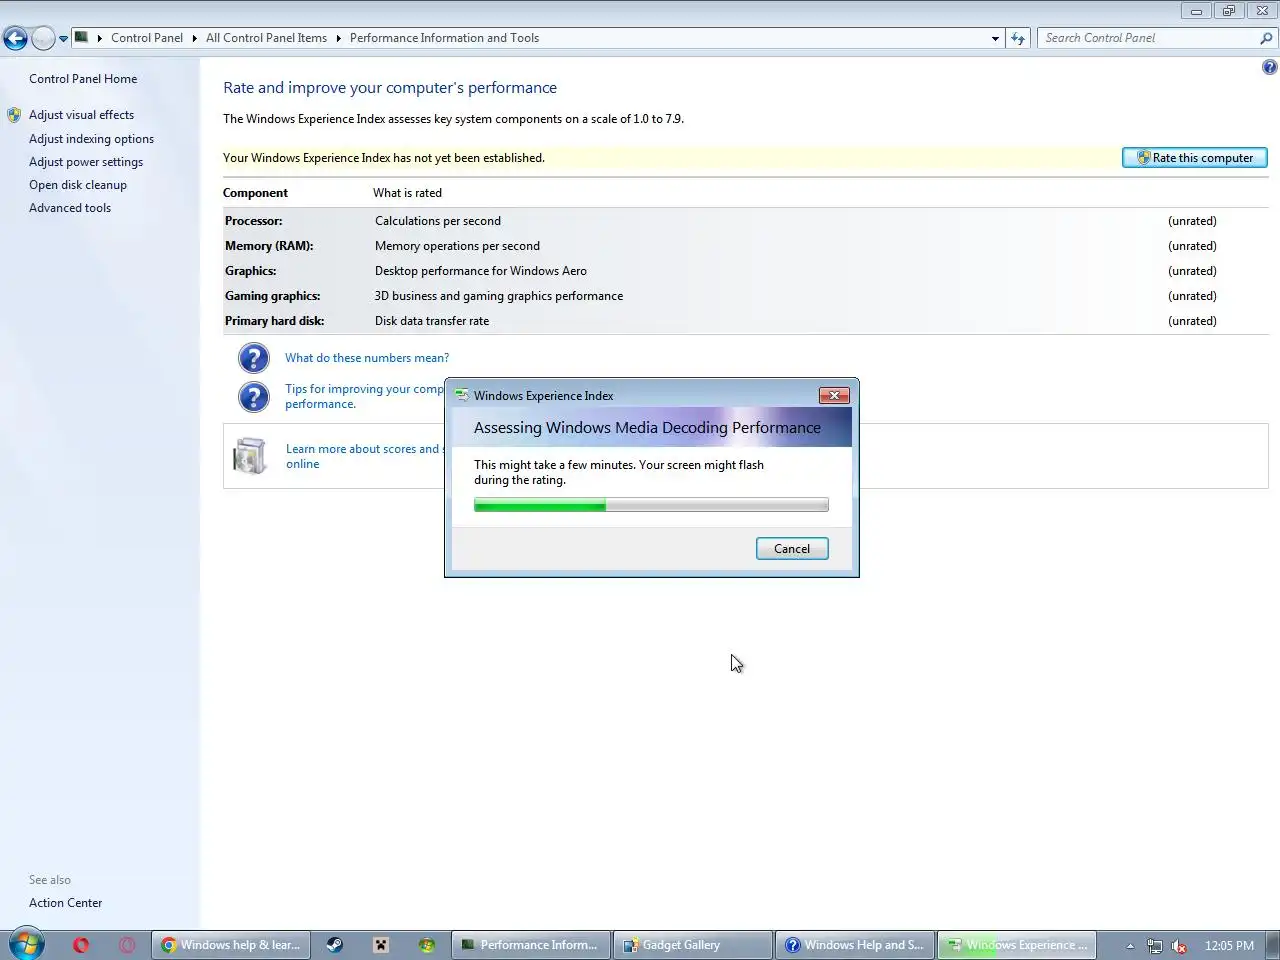Switch to Windows Help and Support taskbar item

coord(855,945)
